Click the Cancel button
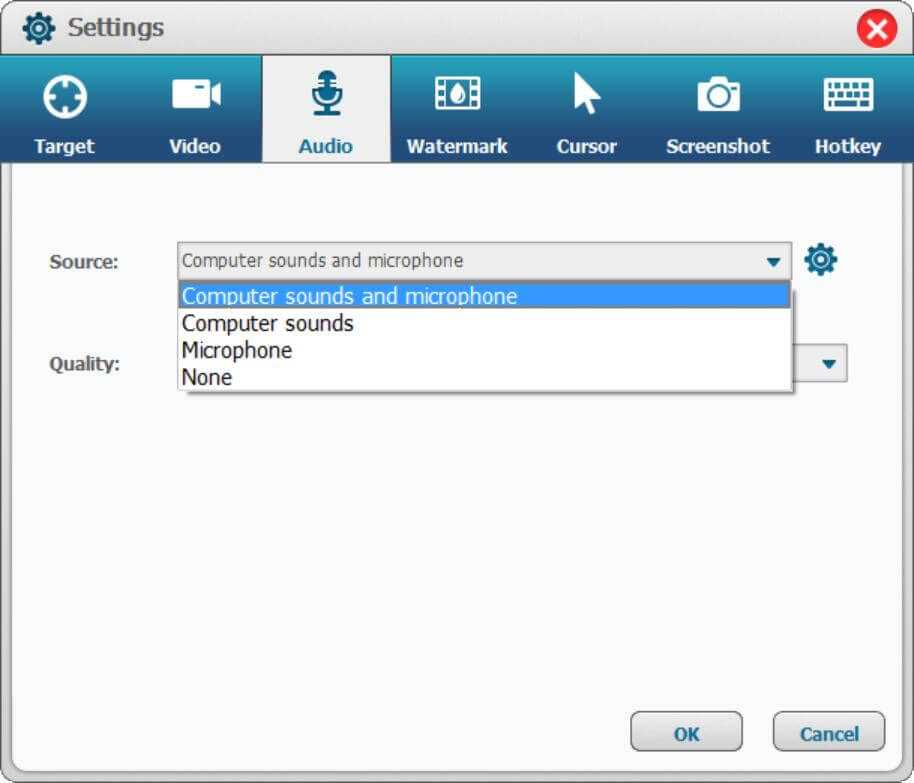The image size is (914, 783). coord(829,733)
